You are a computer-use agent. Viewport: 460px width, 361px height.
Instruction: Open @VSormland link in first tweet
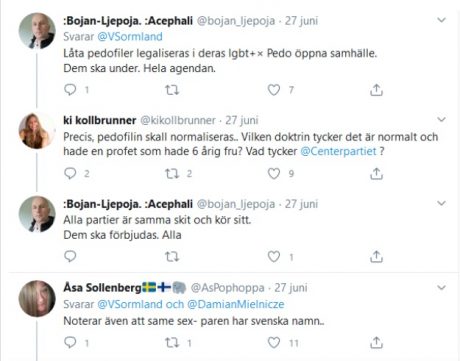[130, 36]
